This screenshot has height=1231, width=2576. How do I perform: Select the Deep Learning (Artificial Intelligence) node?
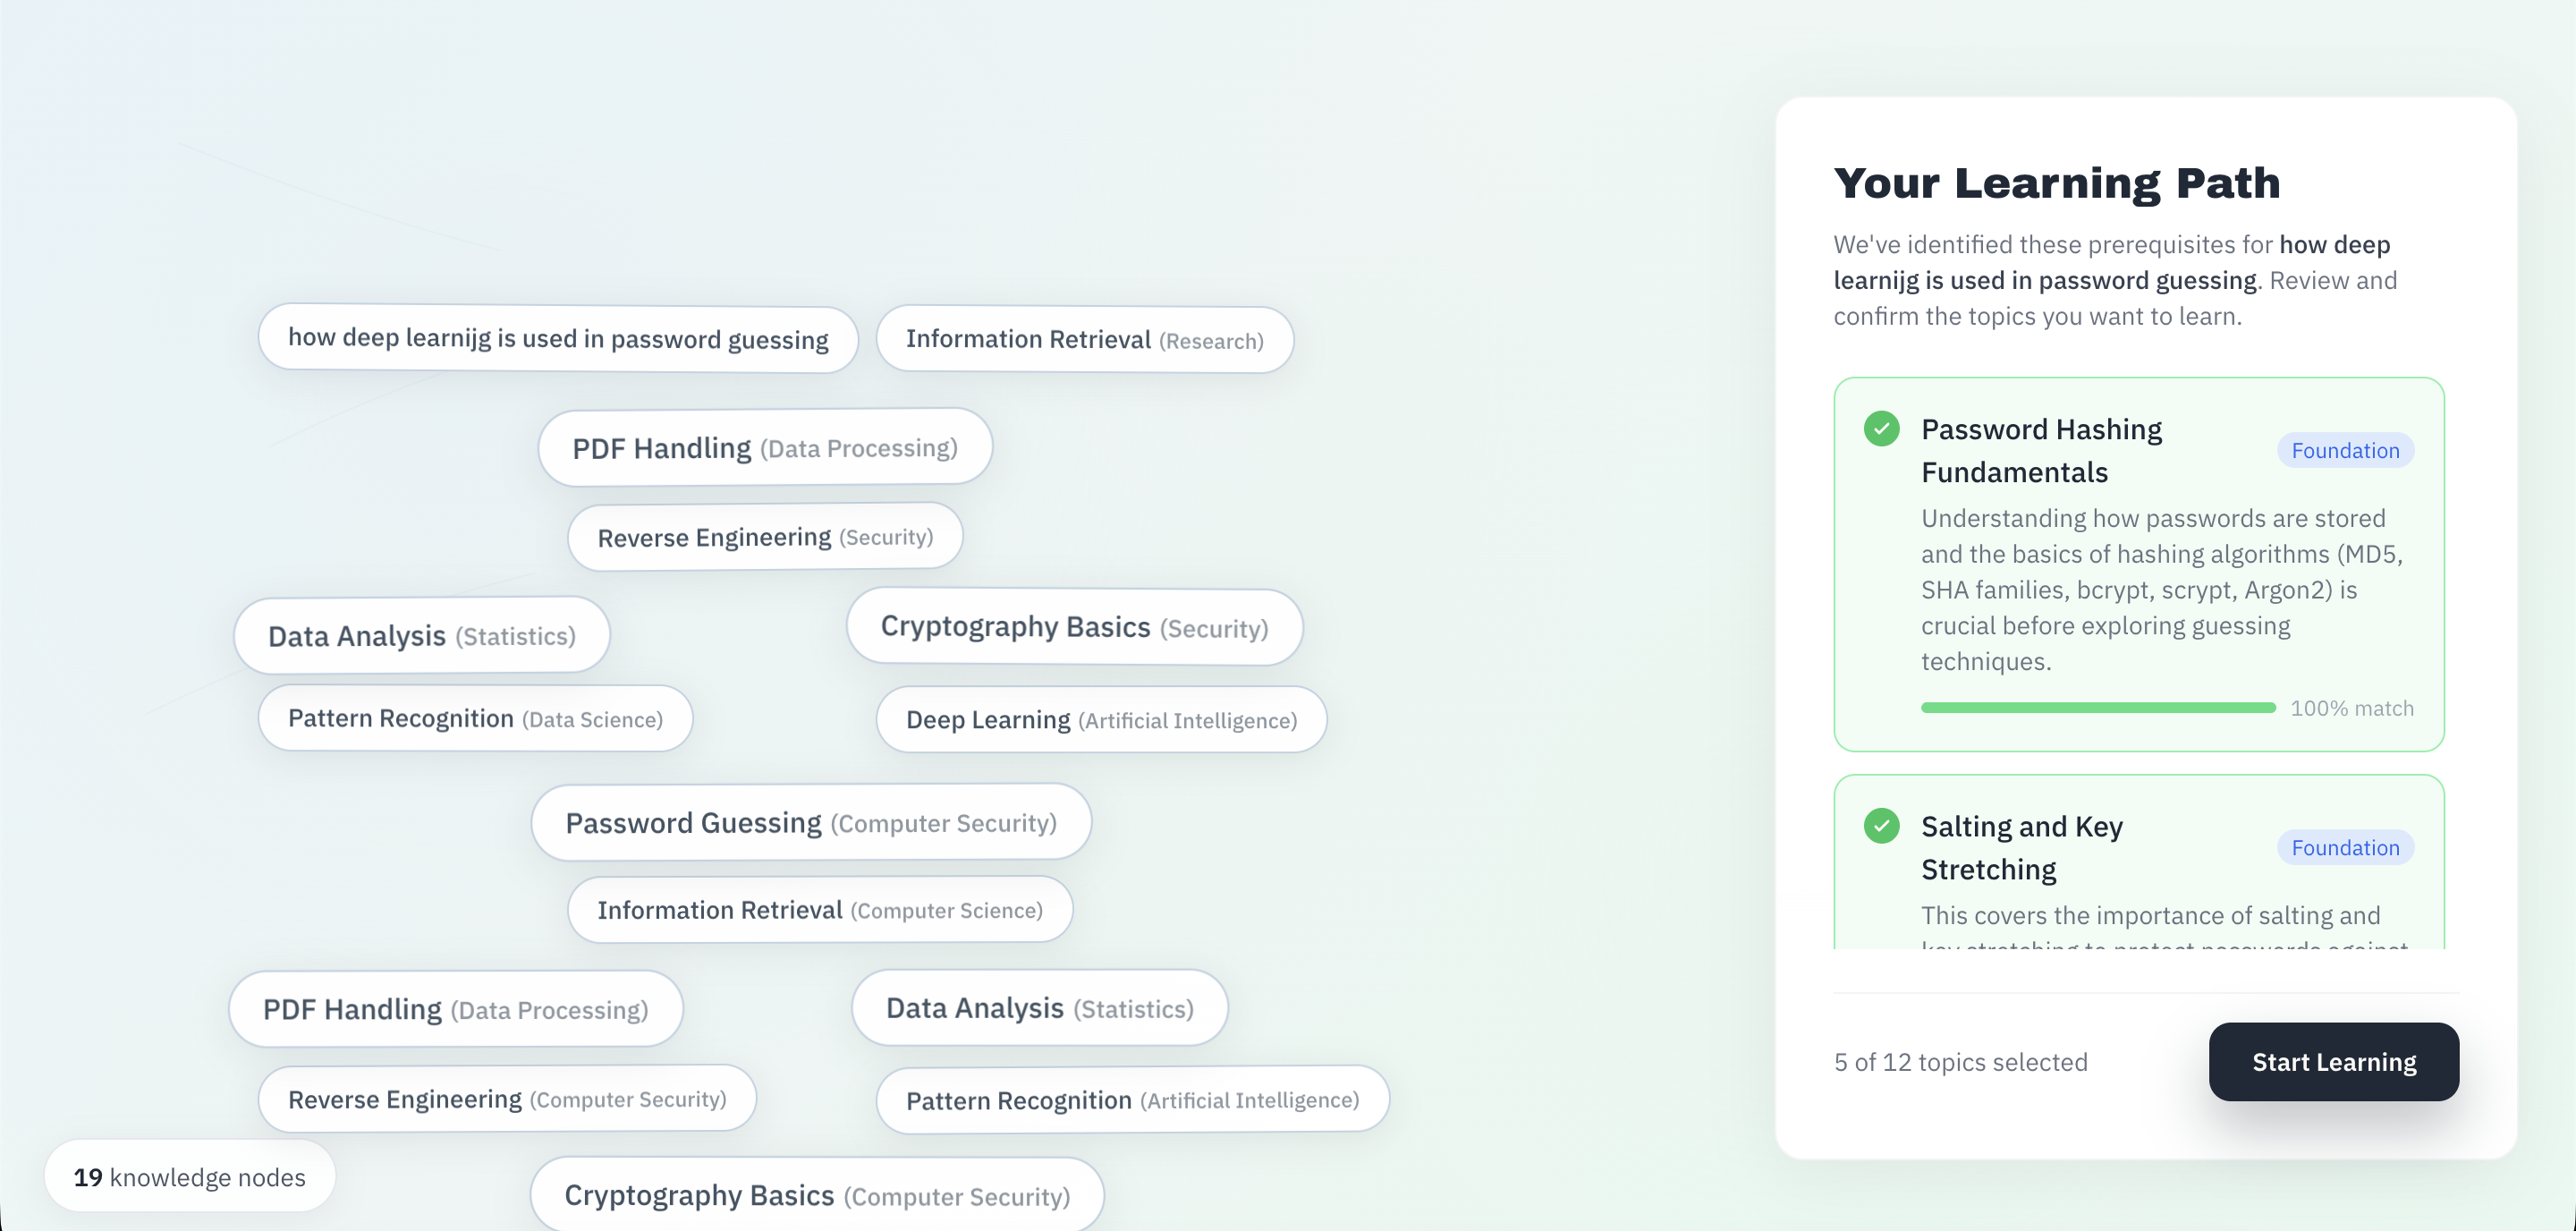[1100, 719]
